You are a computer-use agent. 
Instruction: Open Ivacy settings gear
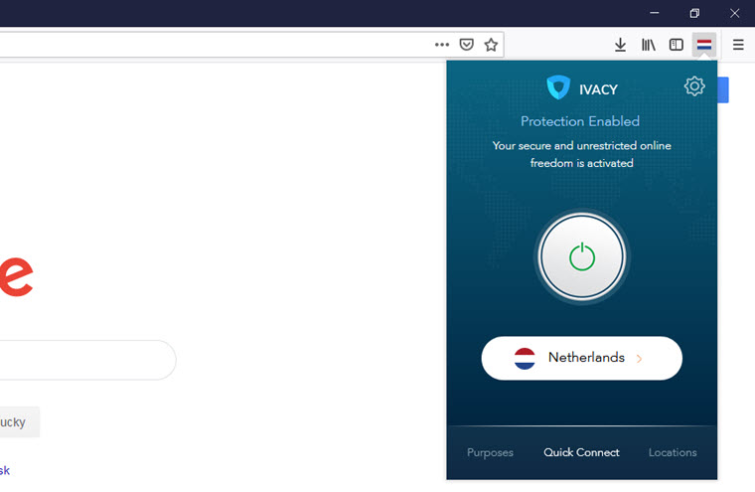click(x=694, y=87)
